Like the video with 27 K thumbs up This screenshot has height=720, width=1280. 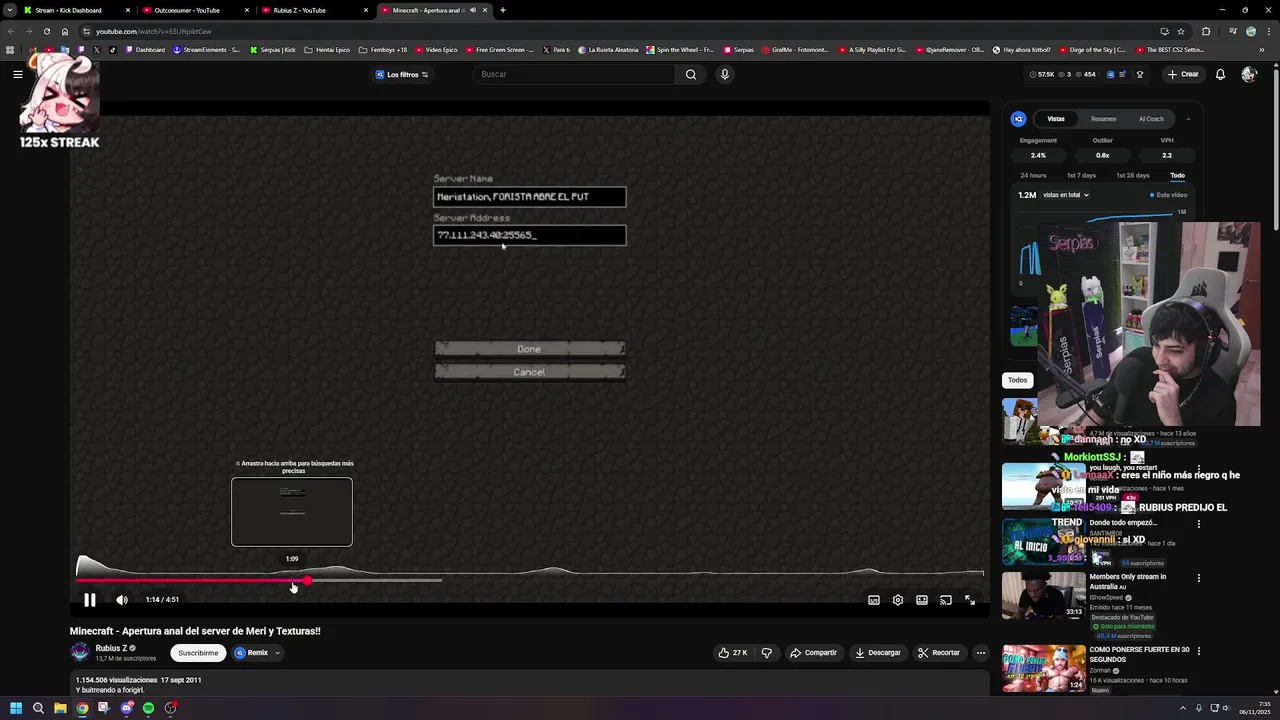[733, 653]
